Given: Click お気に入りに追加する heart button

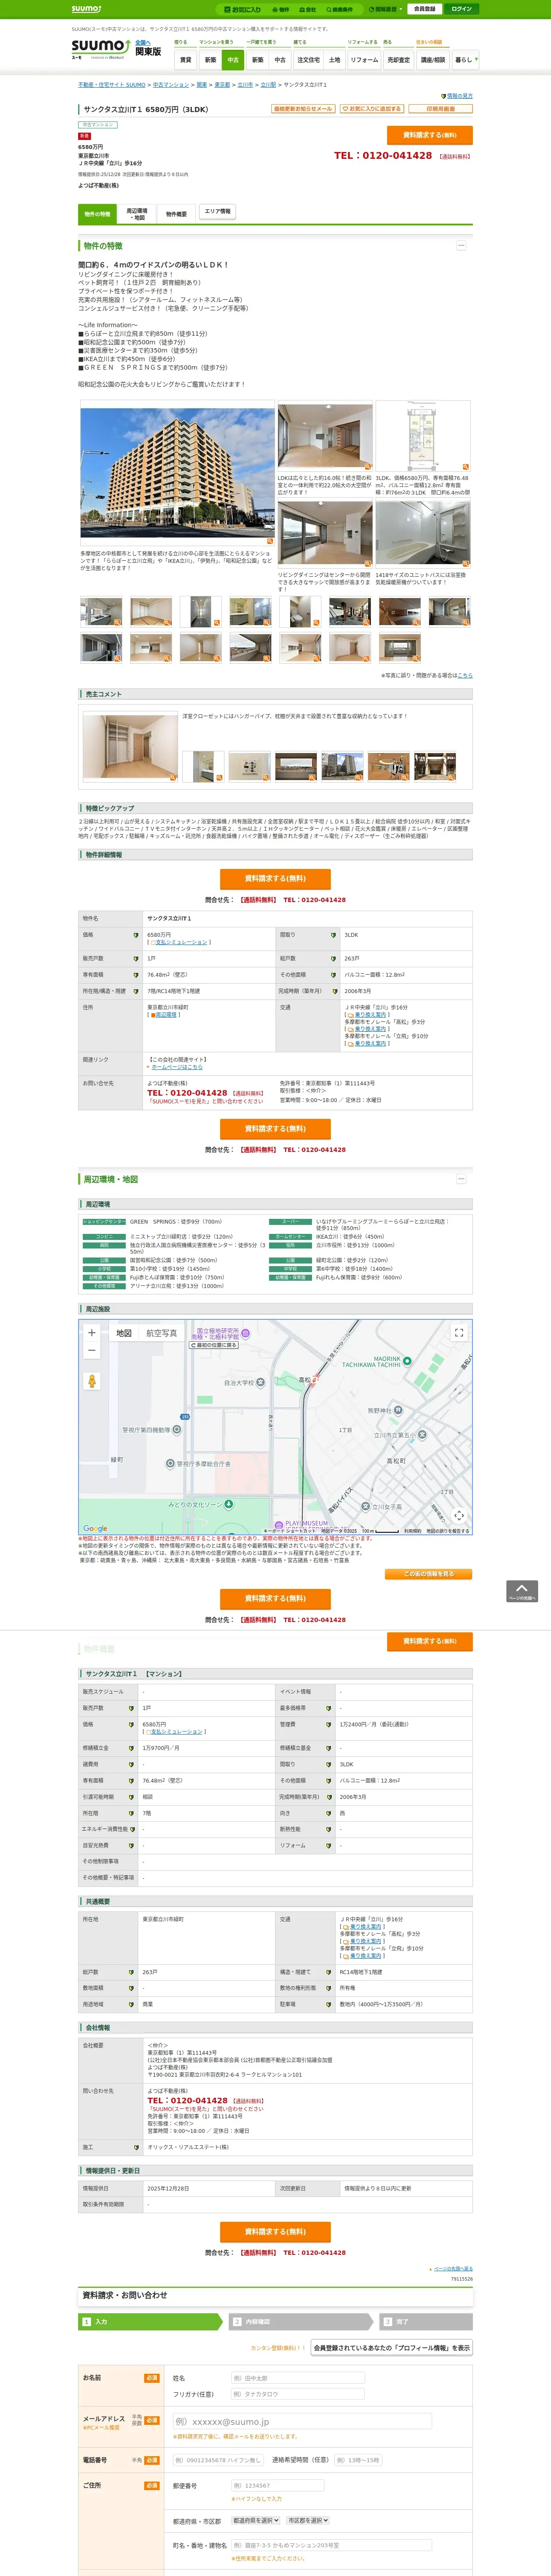Looking at the screenshot, I should (372, 109).
